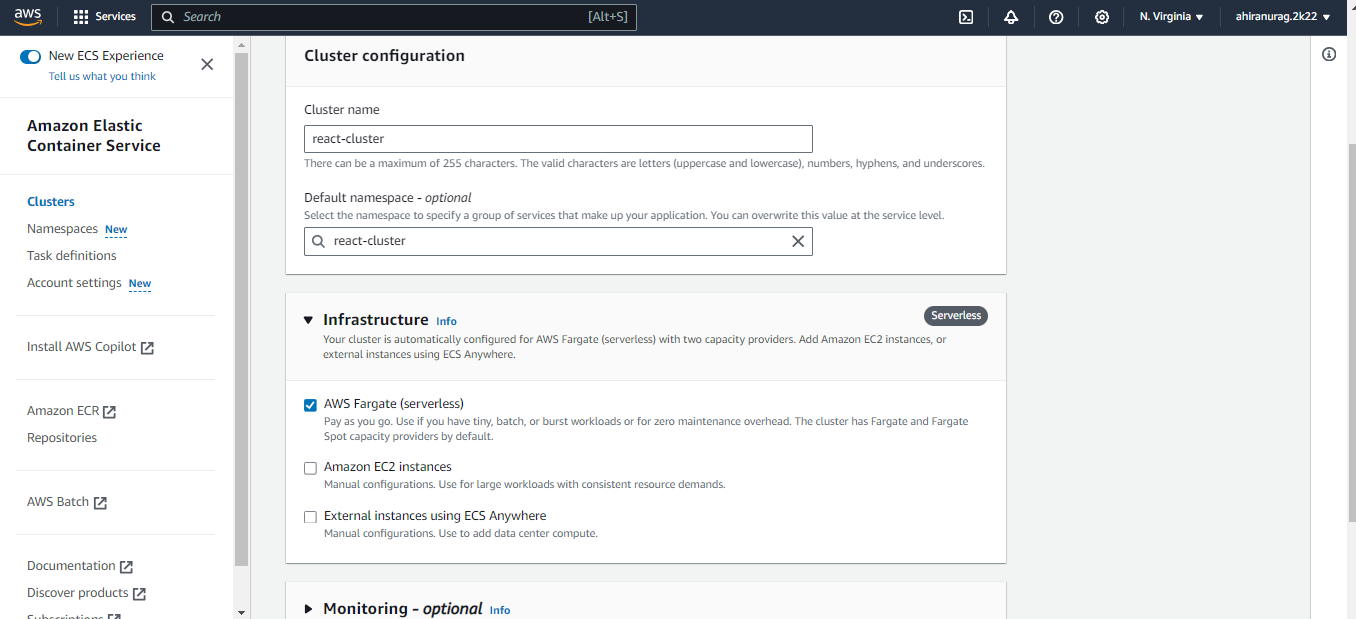Focus the top Search box

click(x=394, y=17)
